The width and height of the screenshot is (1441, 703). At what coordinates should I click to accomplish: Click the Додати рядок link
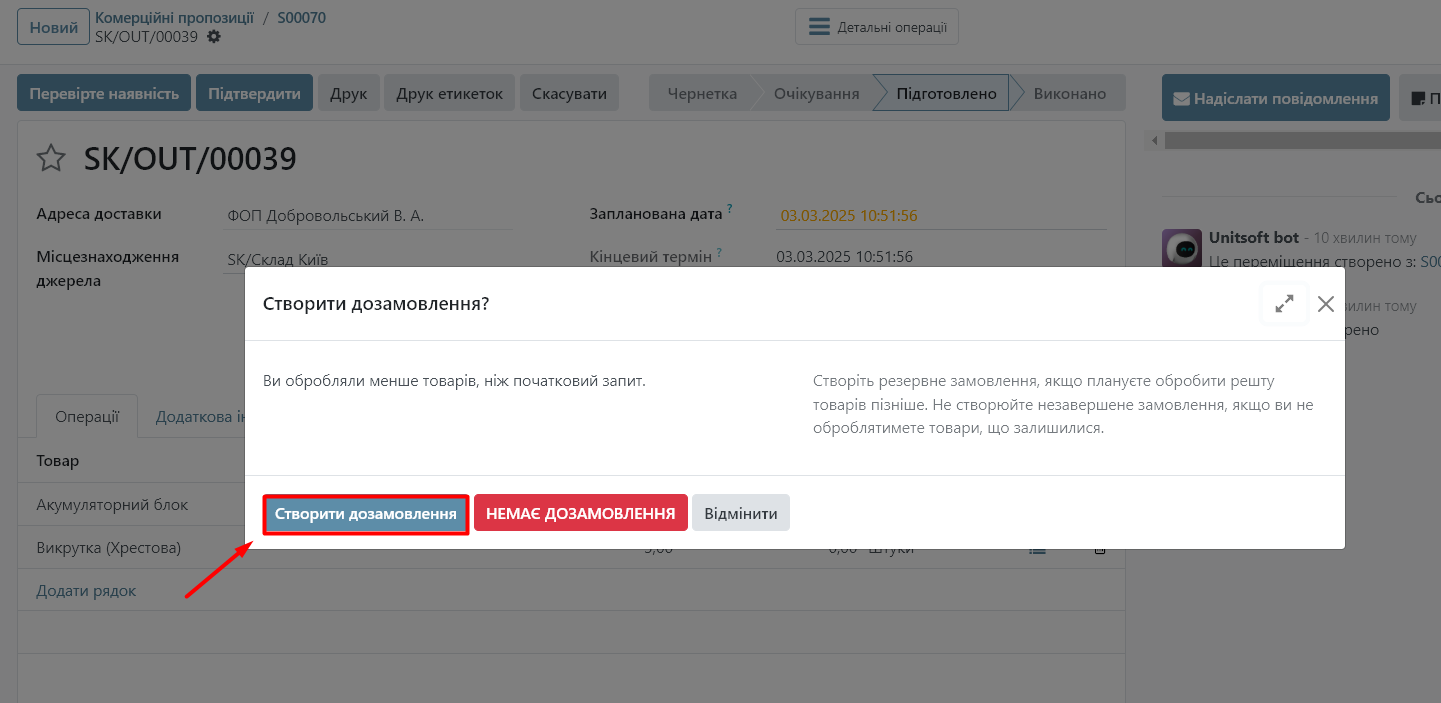tap(86, 591)
